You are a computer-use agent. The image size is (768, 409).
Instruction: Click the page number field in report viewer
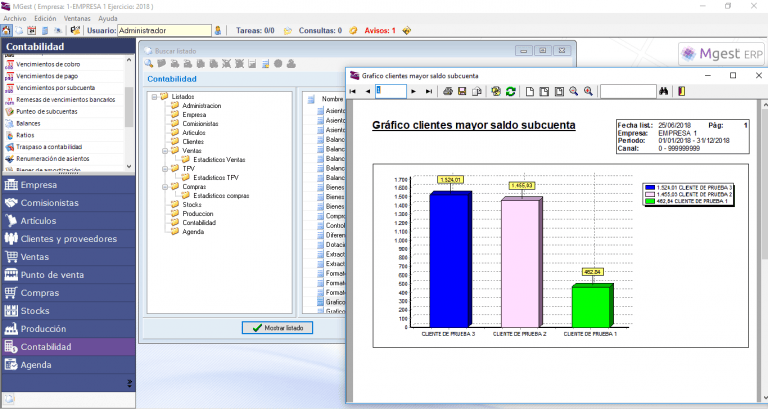pos(390,92)
